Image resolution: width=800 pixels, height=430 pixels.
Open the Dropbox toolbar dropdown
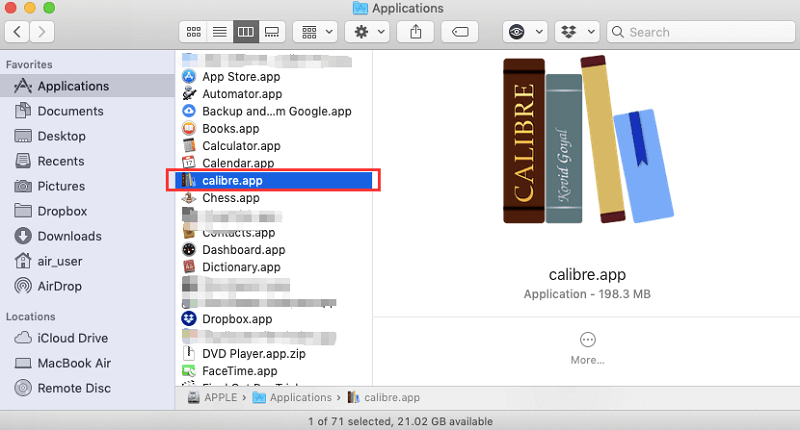tap(577, 32)
